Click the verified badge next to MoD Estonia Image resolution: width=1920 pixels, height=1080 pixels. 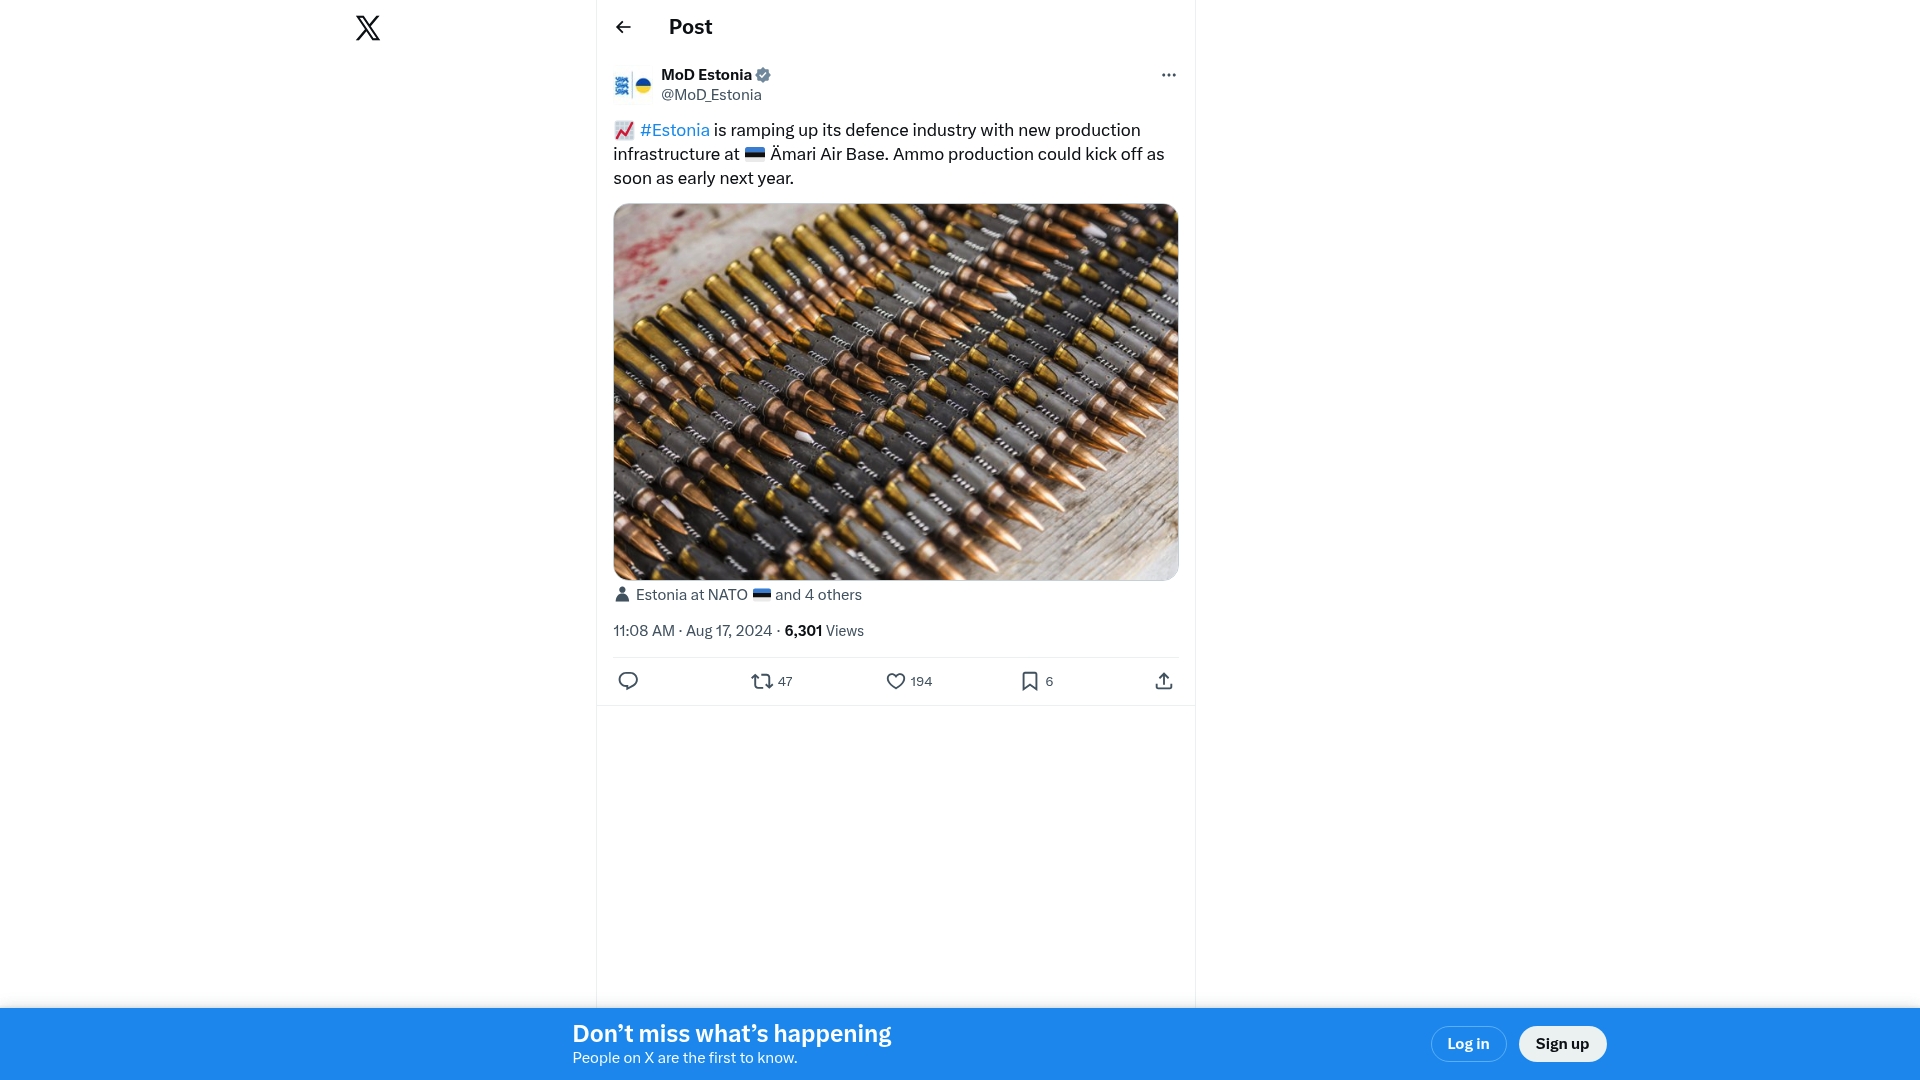point(763,75)
